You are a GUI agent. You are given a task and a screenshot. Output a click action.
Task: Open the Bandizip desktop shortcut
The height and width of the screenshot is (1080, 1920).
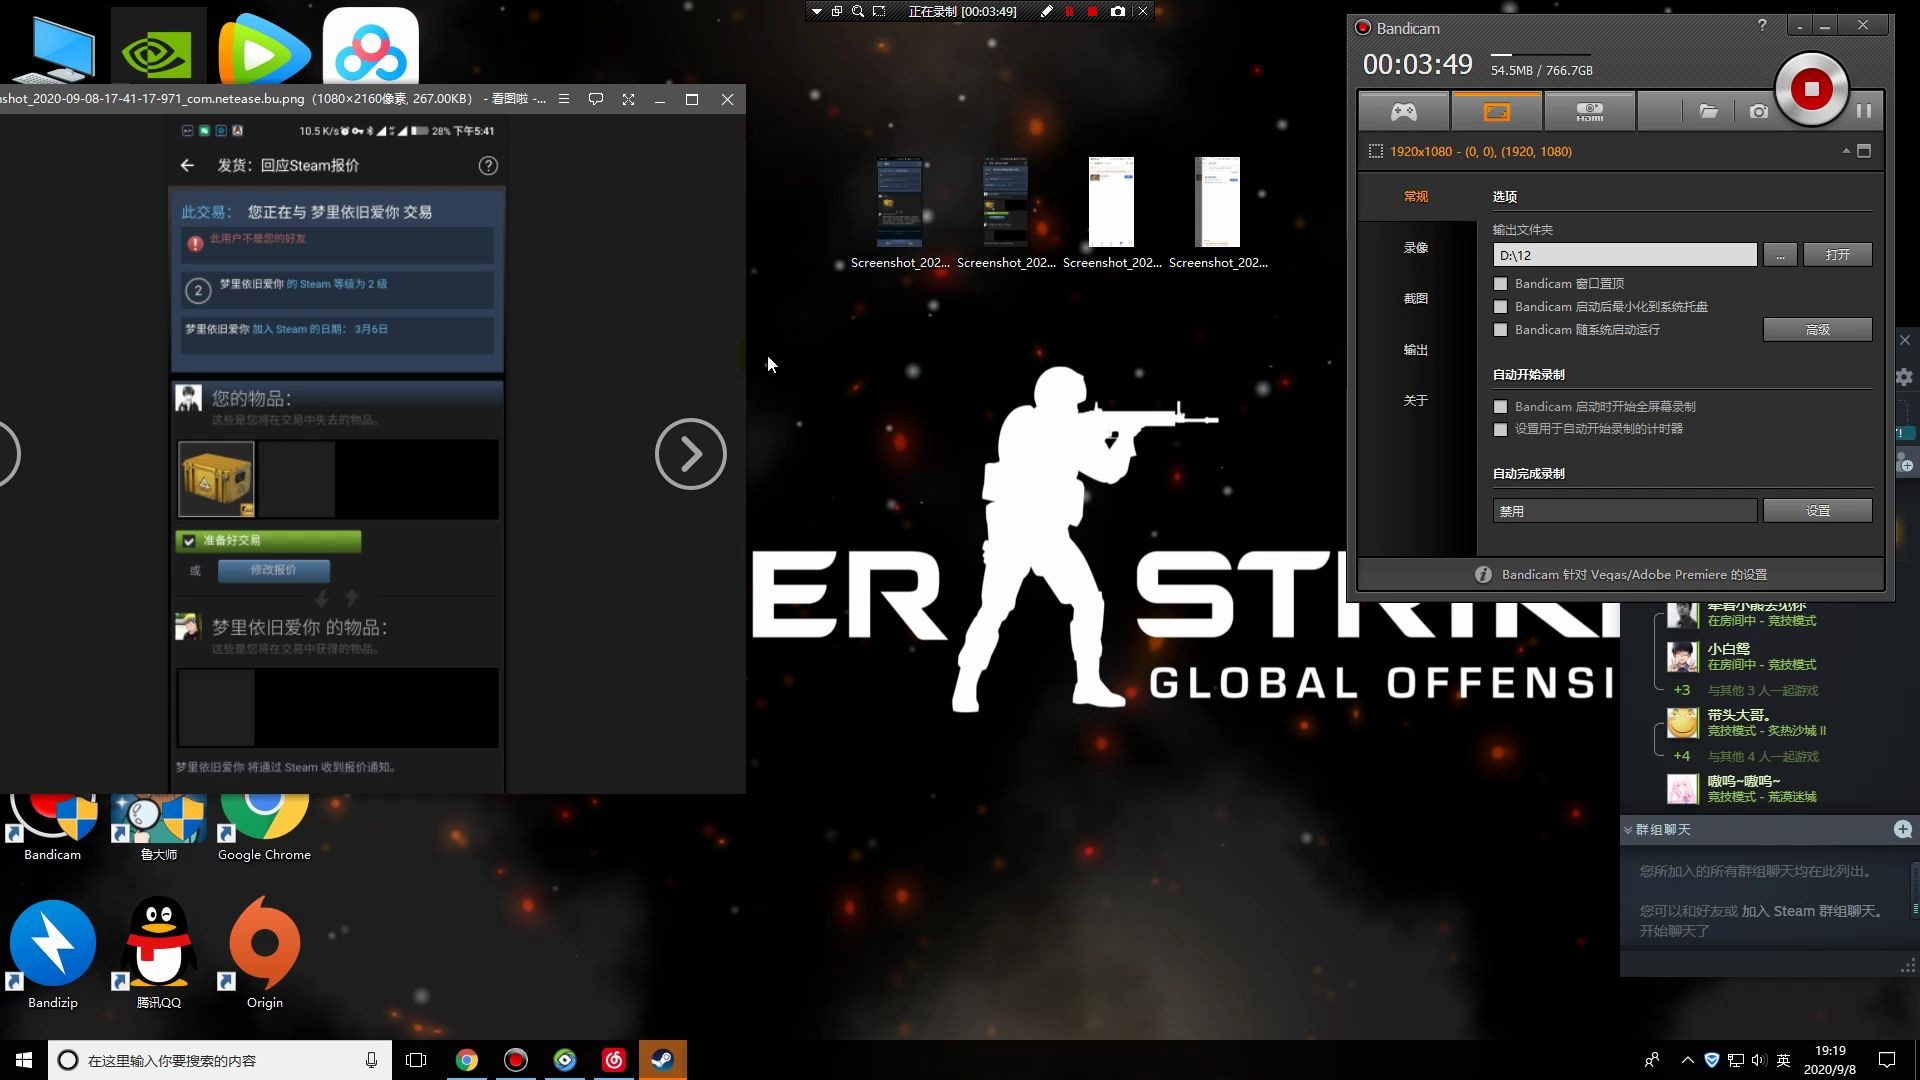pos(52,953)
